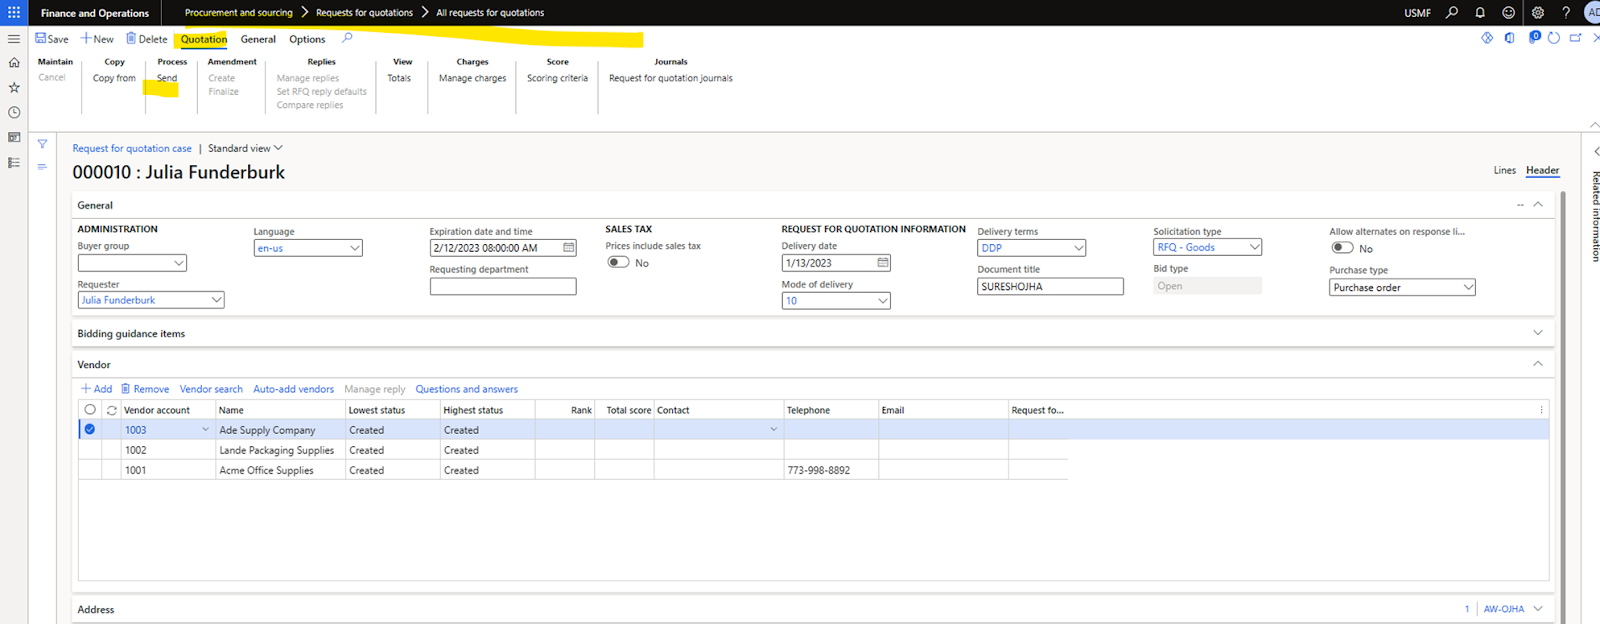Viewport: 1600px width, 624px height.
Task: Open the Language dropdown showing en-us
Action: pos(355,248)
